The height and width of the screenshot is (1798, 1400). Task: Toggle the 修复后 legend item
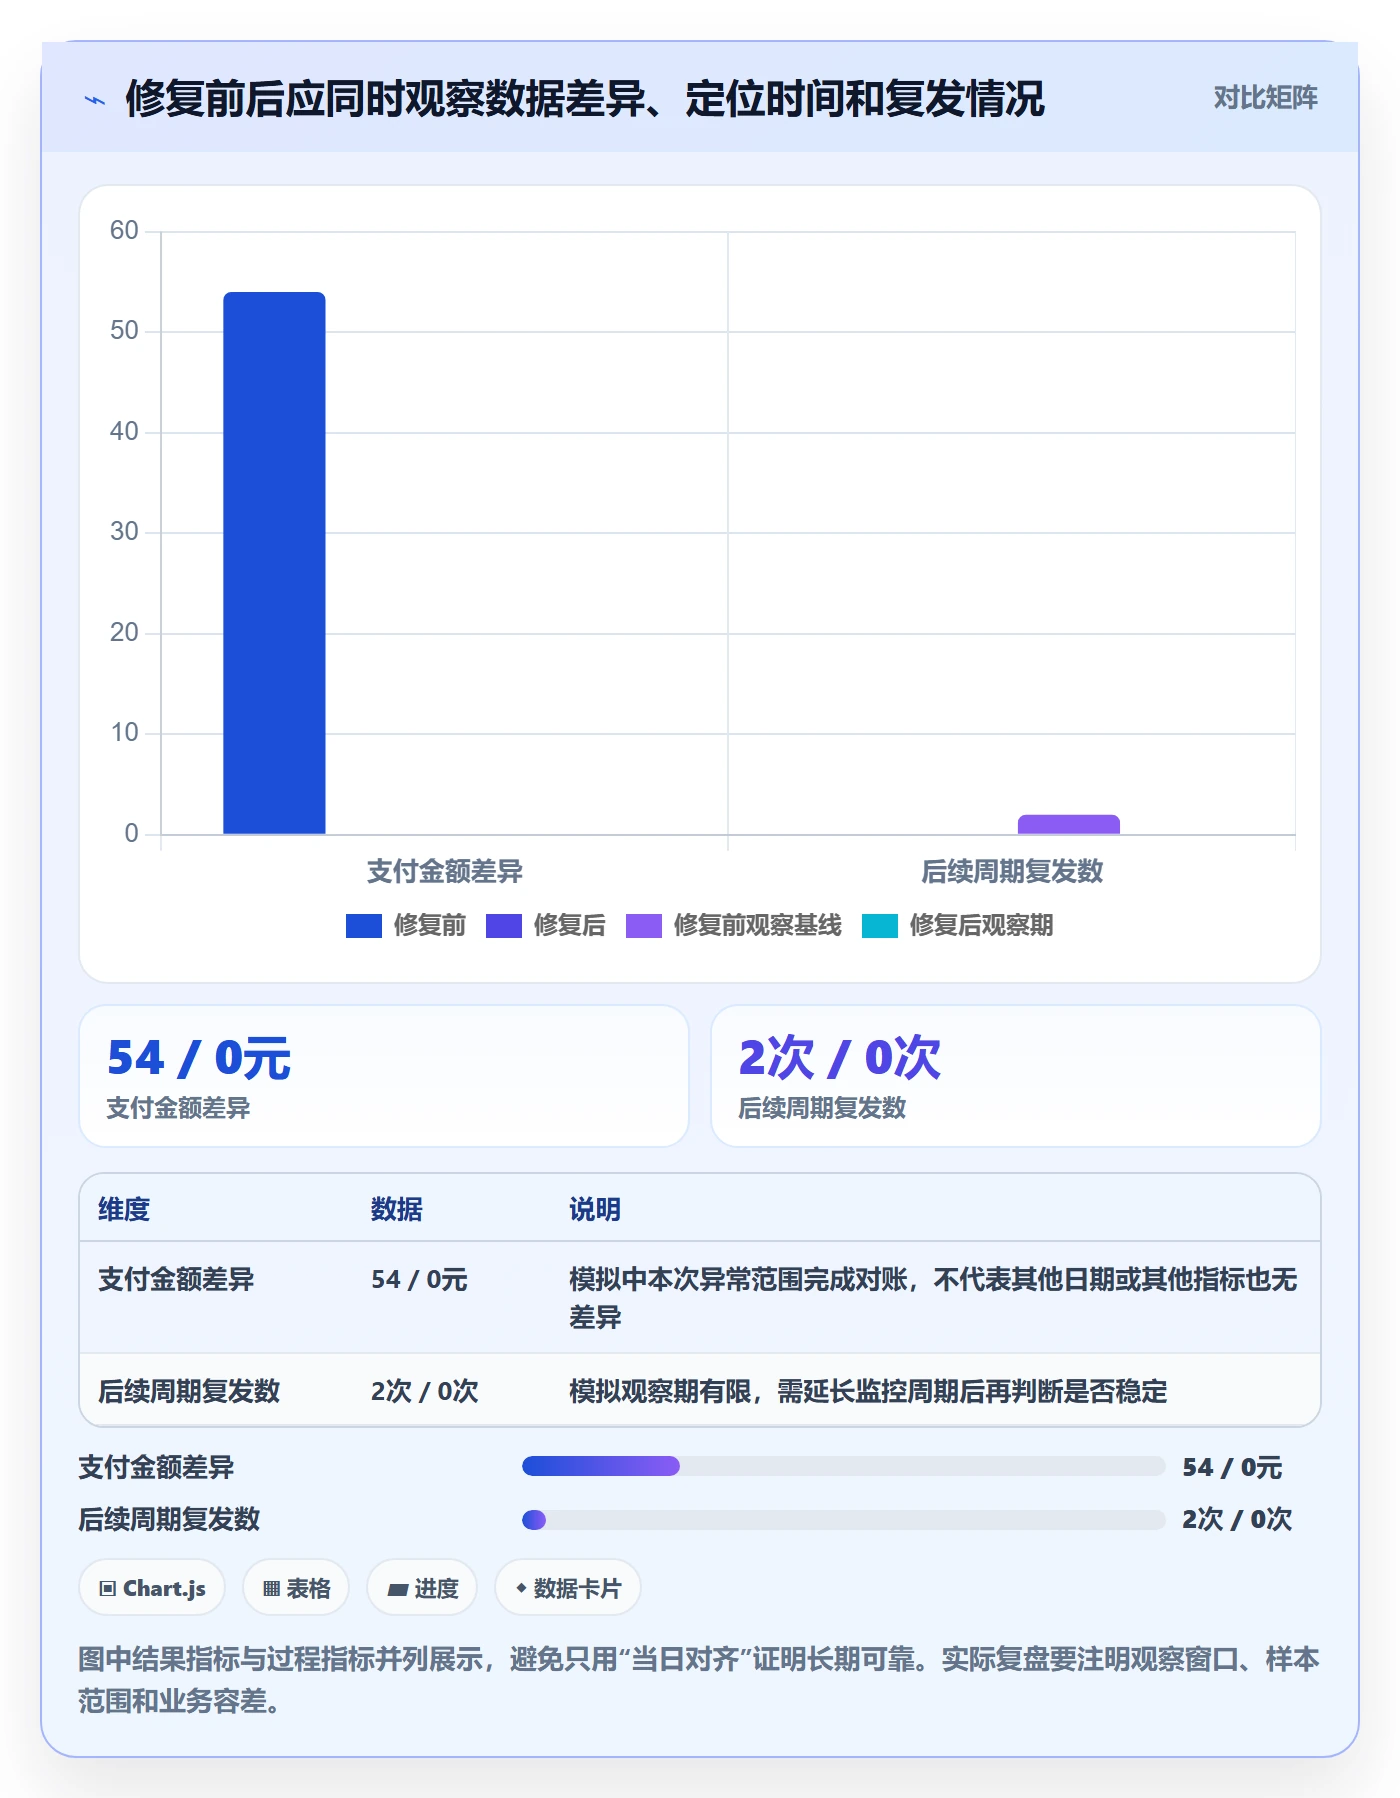coord(546,925)
